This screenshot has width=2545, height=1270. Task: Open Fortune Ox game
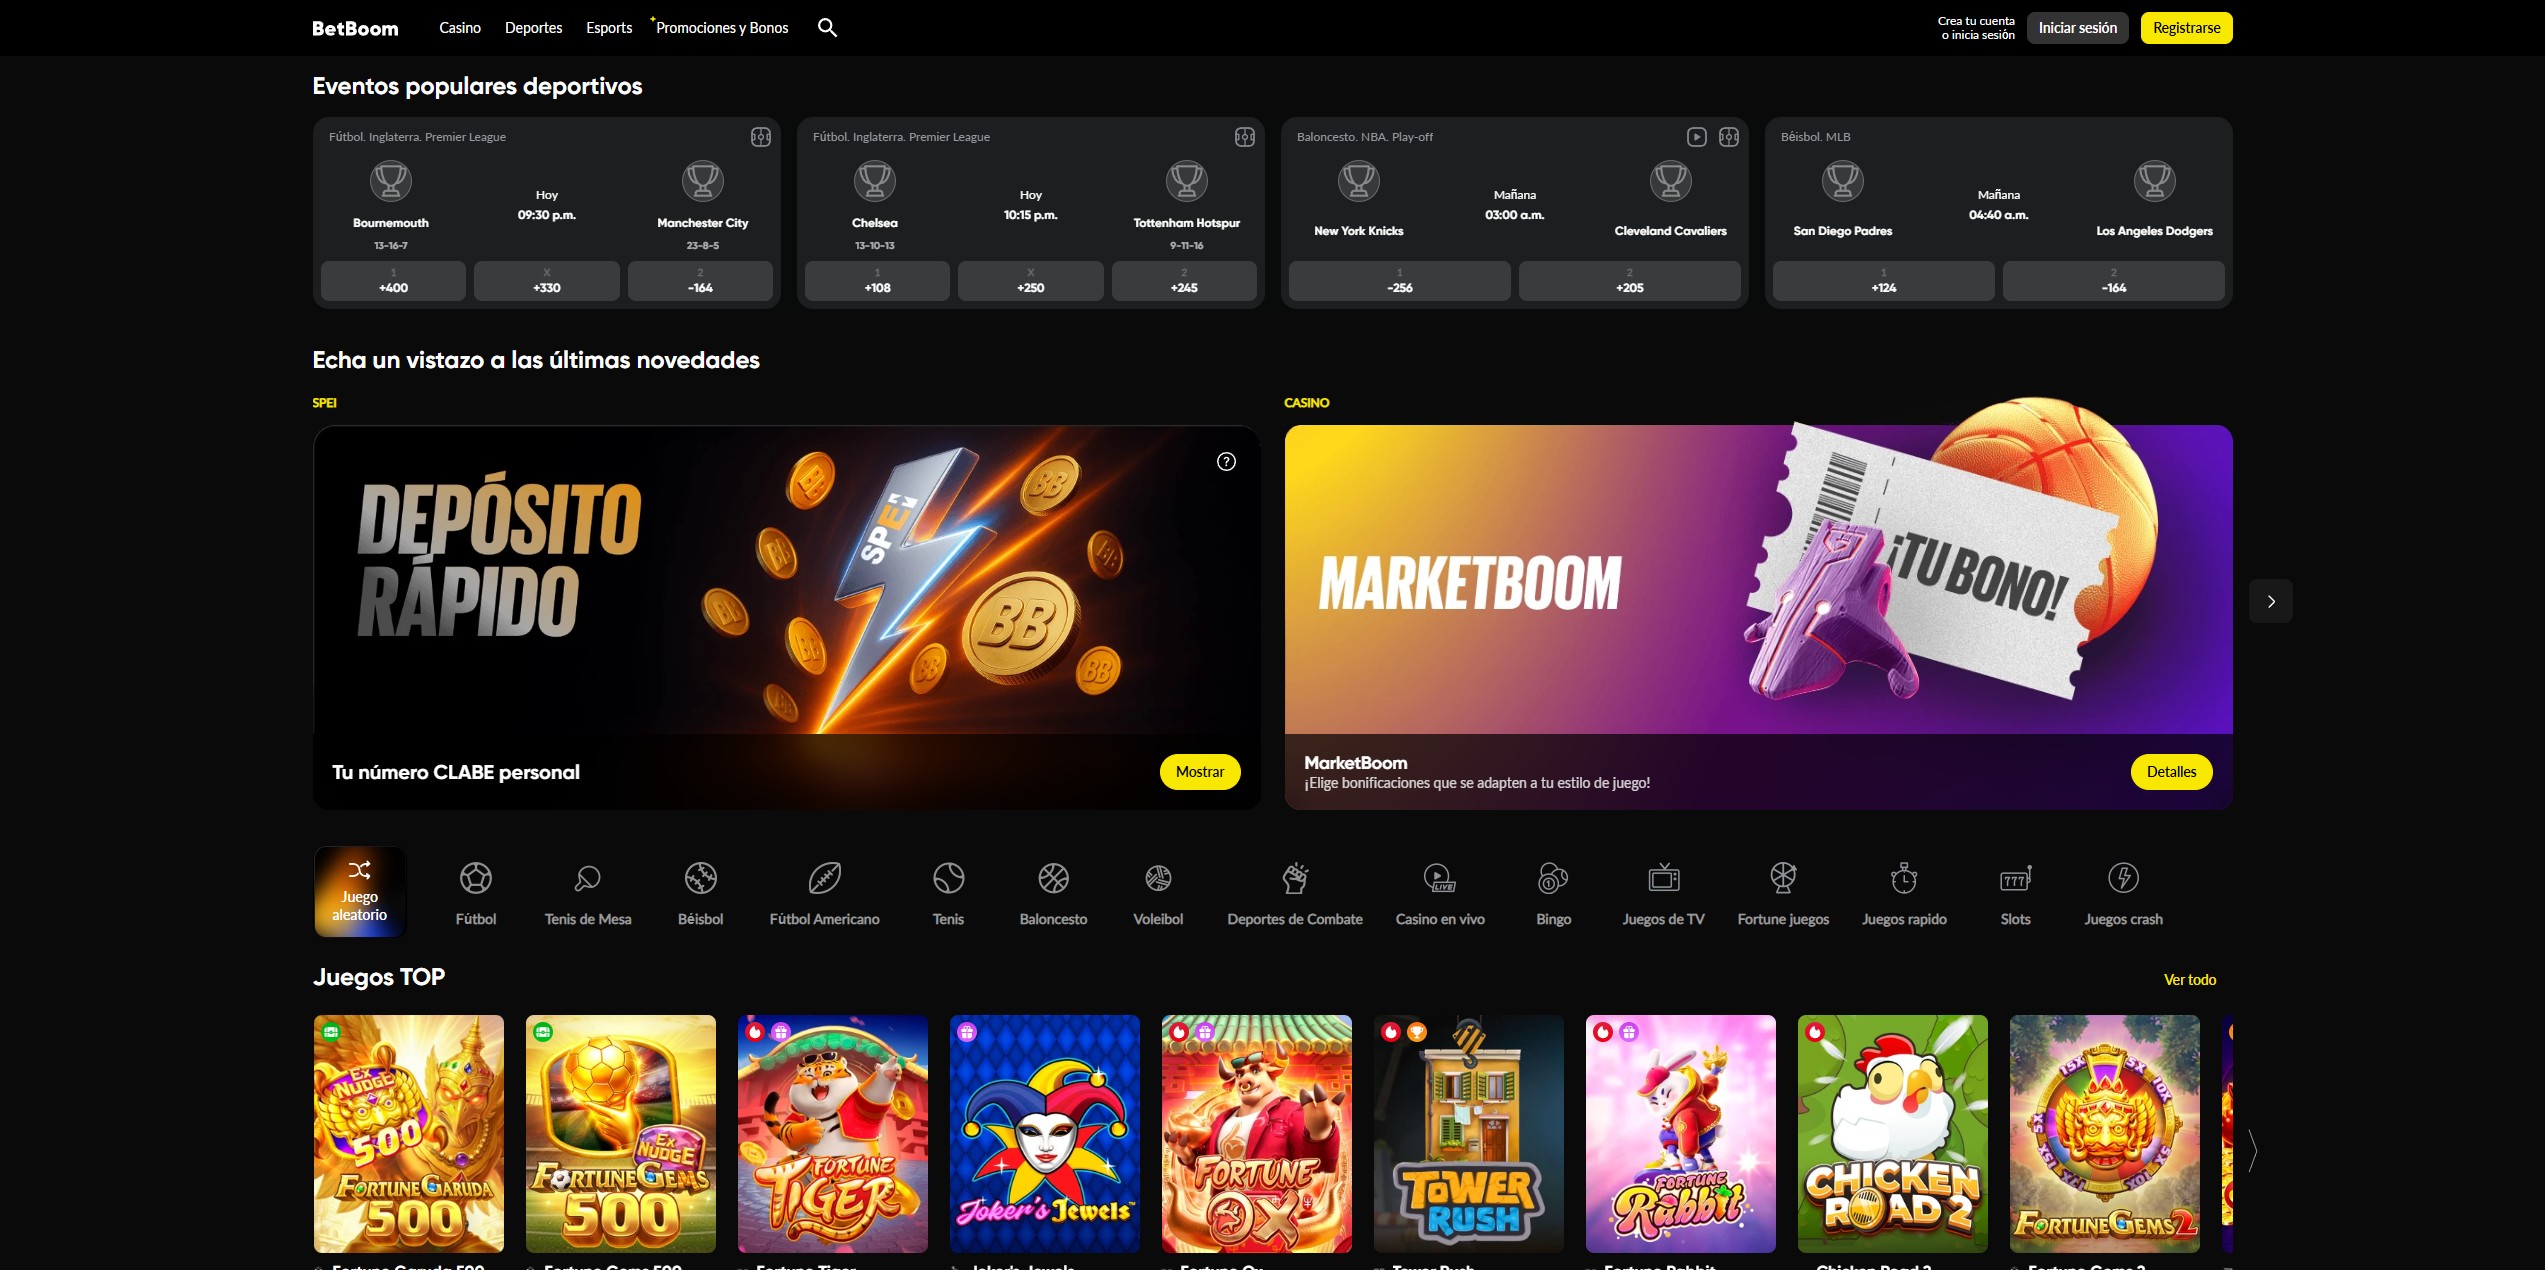click(1257, 1134)
